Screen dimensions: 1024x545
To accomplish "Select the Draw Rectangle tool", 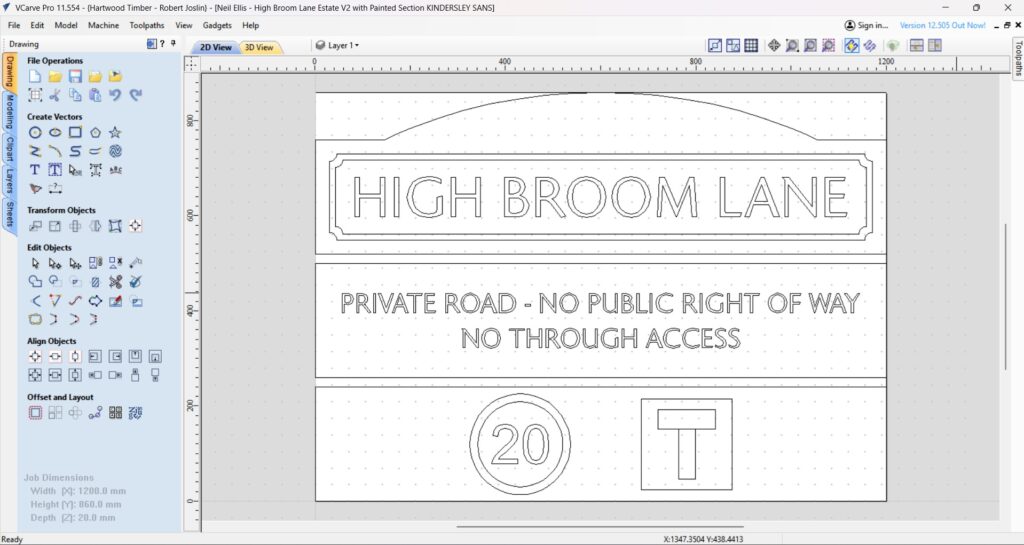I will click(75, 132).
